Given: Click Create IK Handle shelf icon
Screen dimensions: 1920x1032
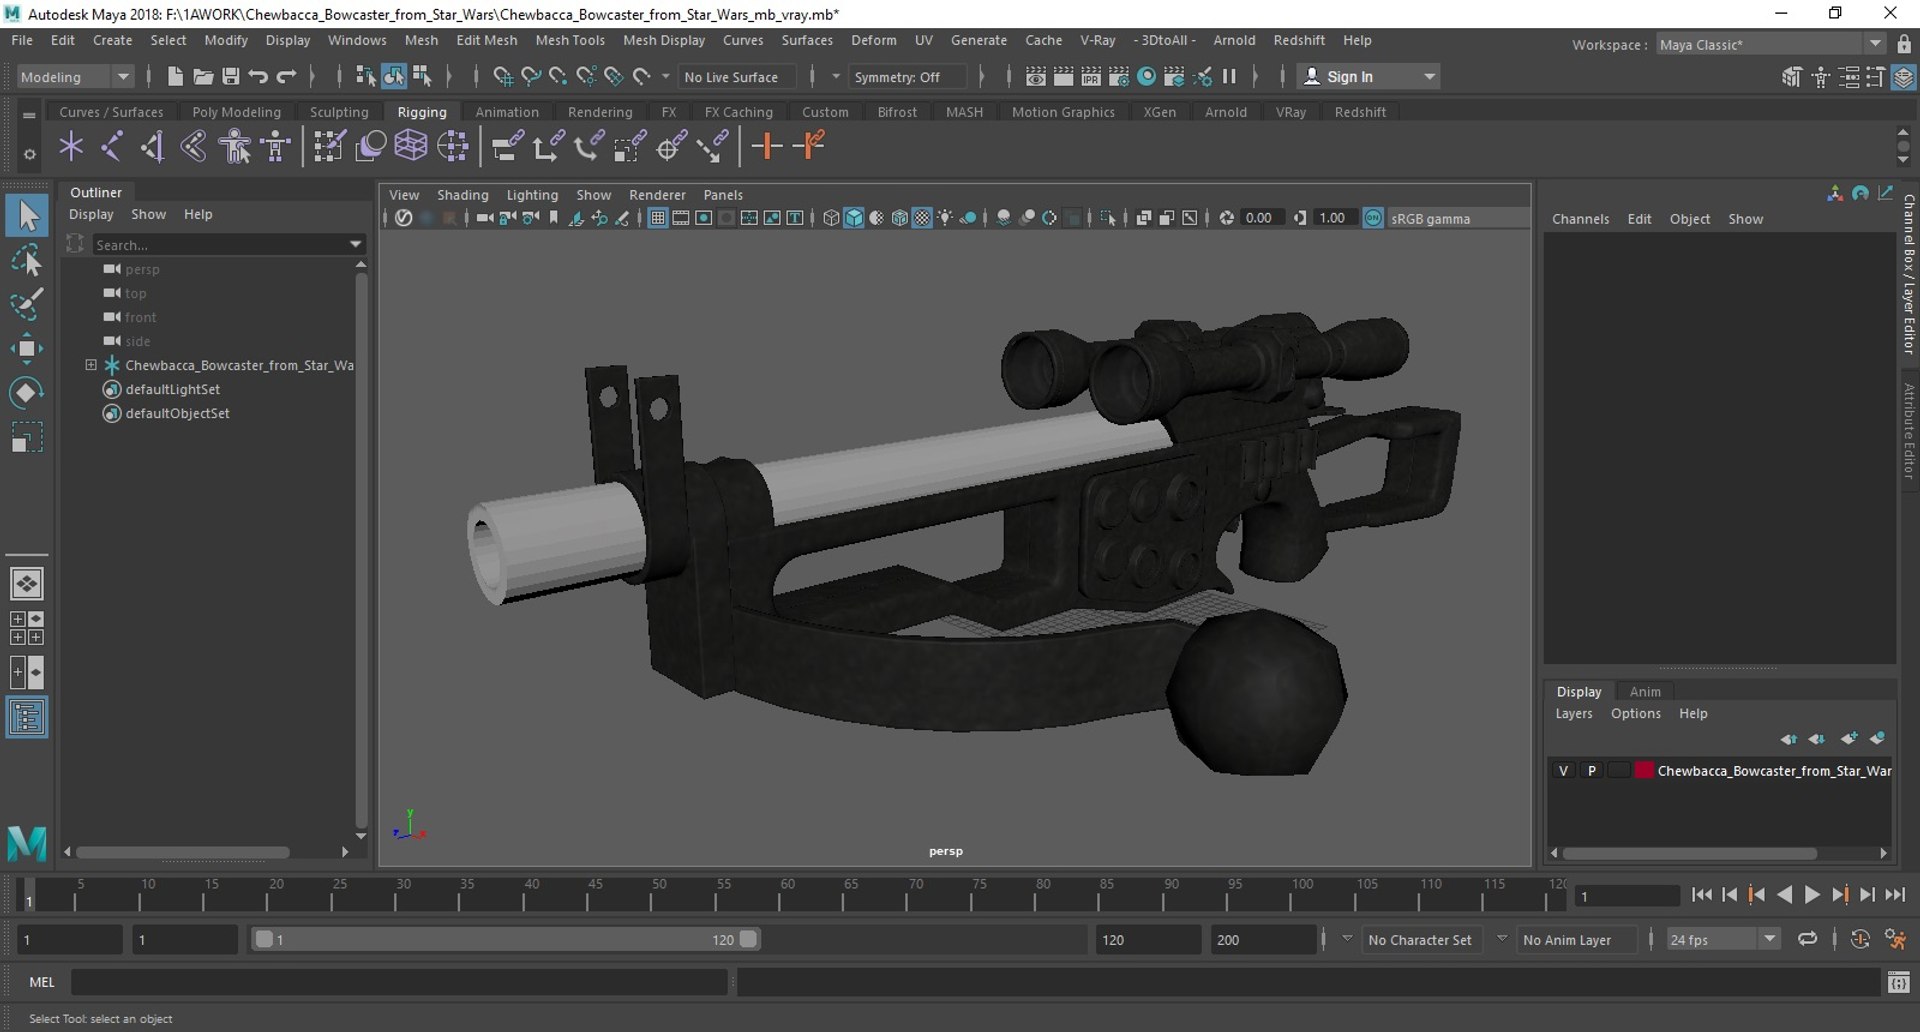Looking at the screenshot, I should coord(152,147).
